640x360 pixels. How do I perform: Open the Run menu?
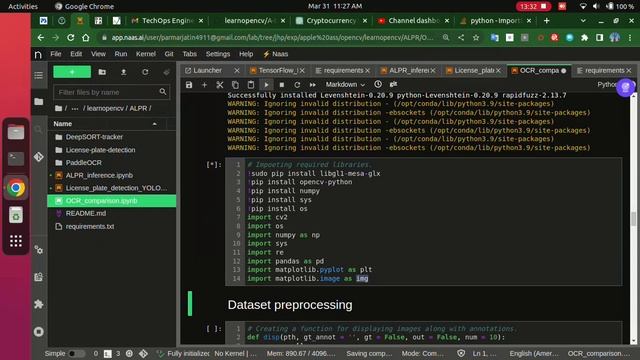[x=121, y=54]
